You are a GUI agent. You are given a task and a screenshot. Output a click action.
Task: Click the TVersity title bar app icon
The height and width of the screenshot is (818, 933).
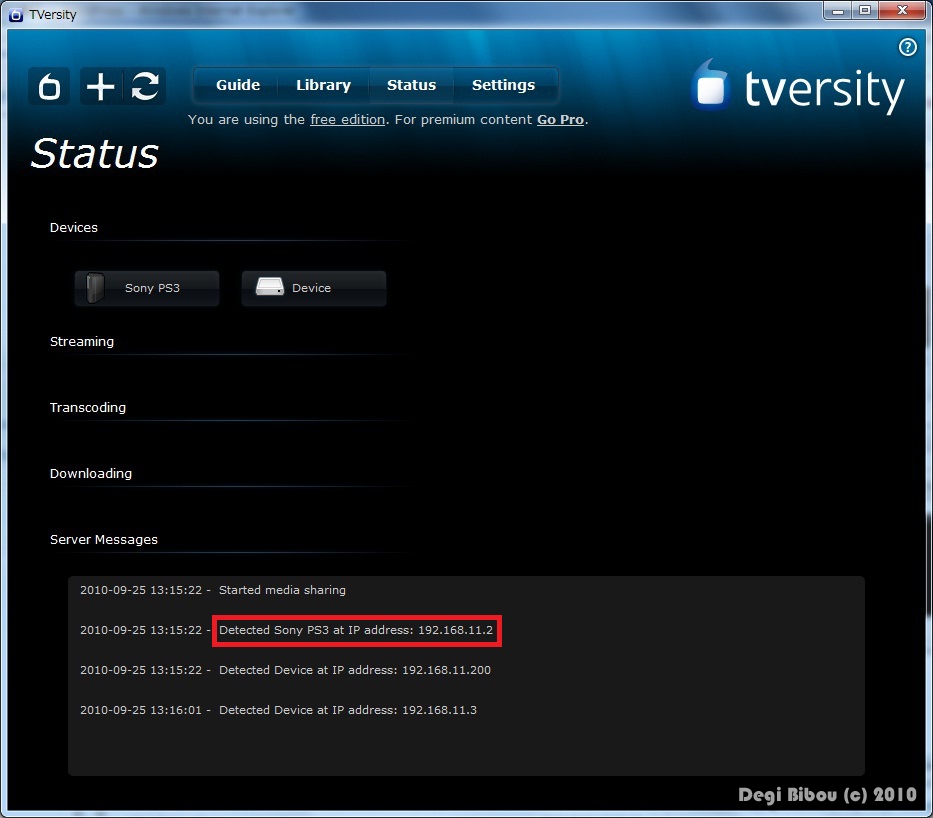click(x=15, y=14)
